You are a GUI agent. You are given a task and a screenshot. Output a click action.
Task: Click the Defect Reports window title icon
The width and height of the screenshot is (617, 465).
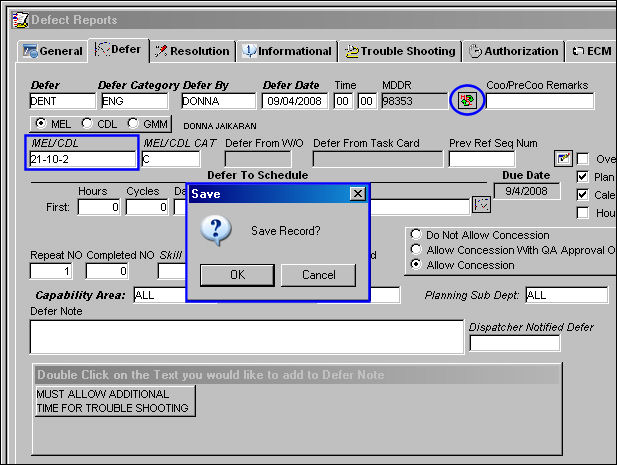20,20
